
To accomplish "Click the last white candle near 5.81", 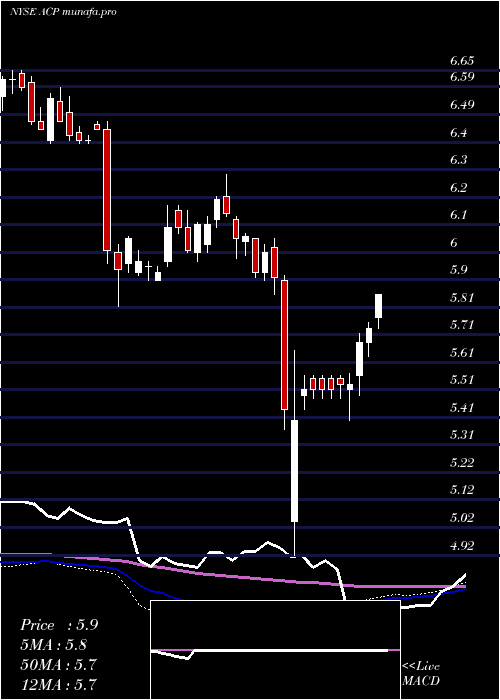I will tap(379, 306).
